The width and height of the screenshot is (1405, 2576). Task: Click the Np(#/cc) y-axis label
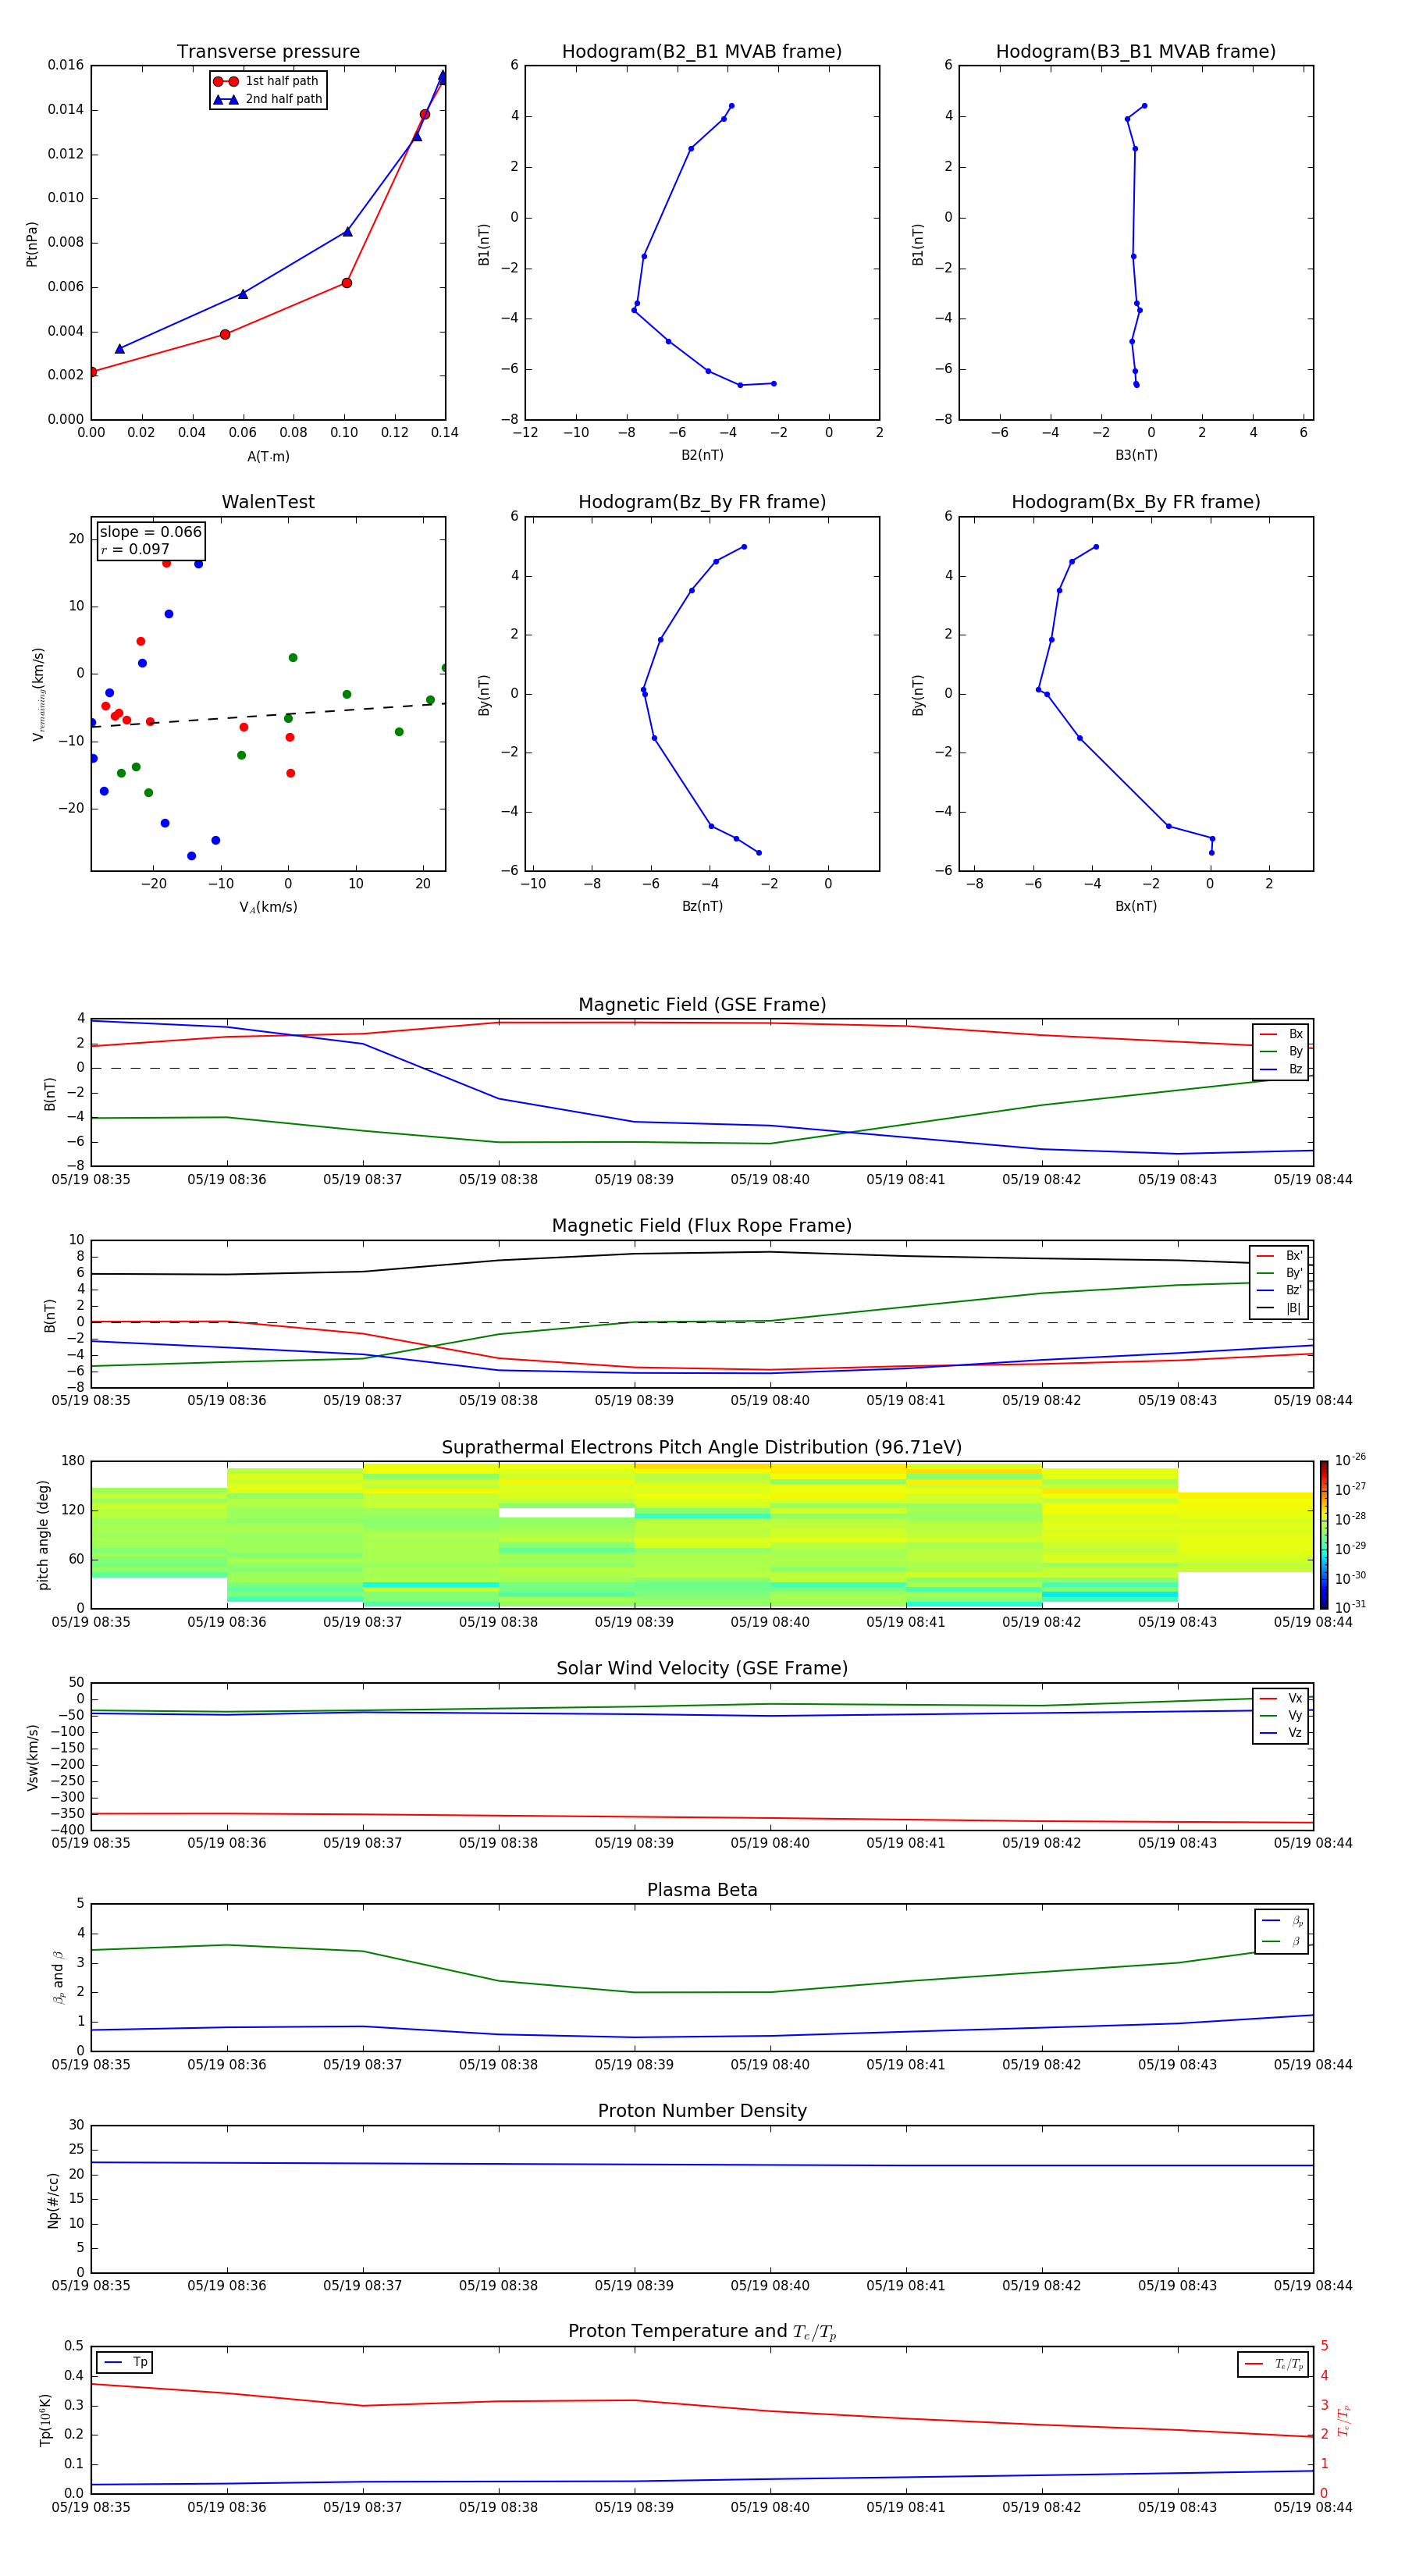[x=53, y=2200]
